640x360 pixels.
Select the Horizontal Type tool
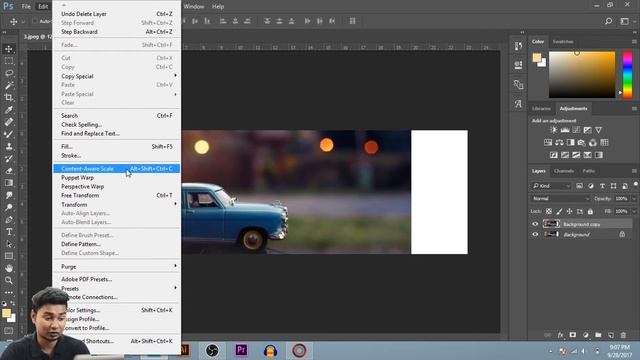[9, 232]
